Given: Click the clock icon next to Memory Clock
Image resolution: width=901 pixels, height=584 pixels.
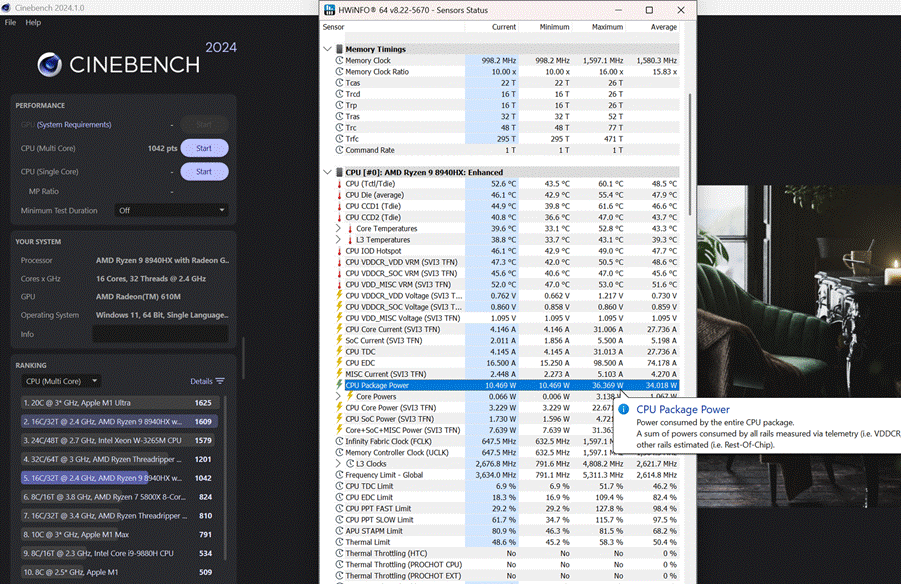Looking at the screenshot, I should tap(339, 61).
